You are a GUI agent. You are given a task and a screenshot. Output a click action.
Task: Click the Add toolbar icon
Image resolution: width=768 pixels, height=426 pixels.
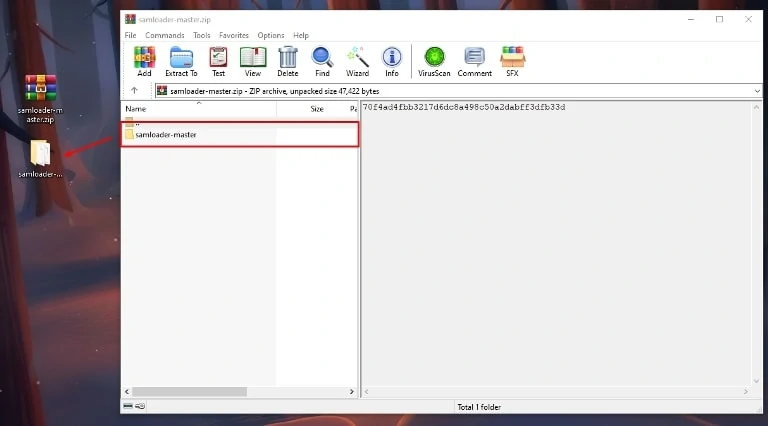click(144, 61)
